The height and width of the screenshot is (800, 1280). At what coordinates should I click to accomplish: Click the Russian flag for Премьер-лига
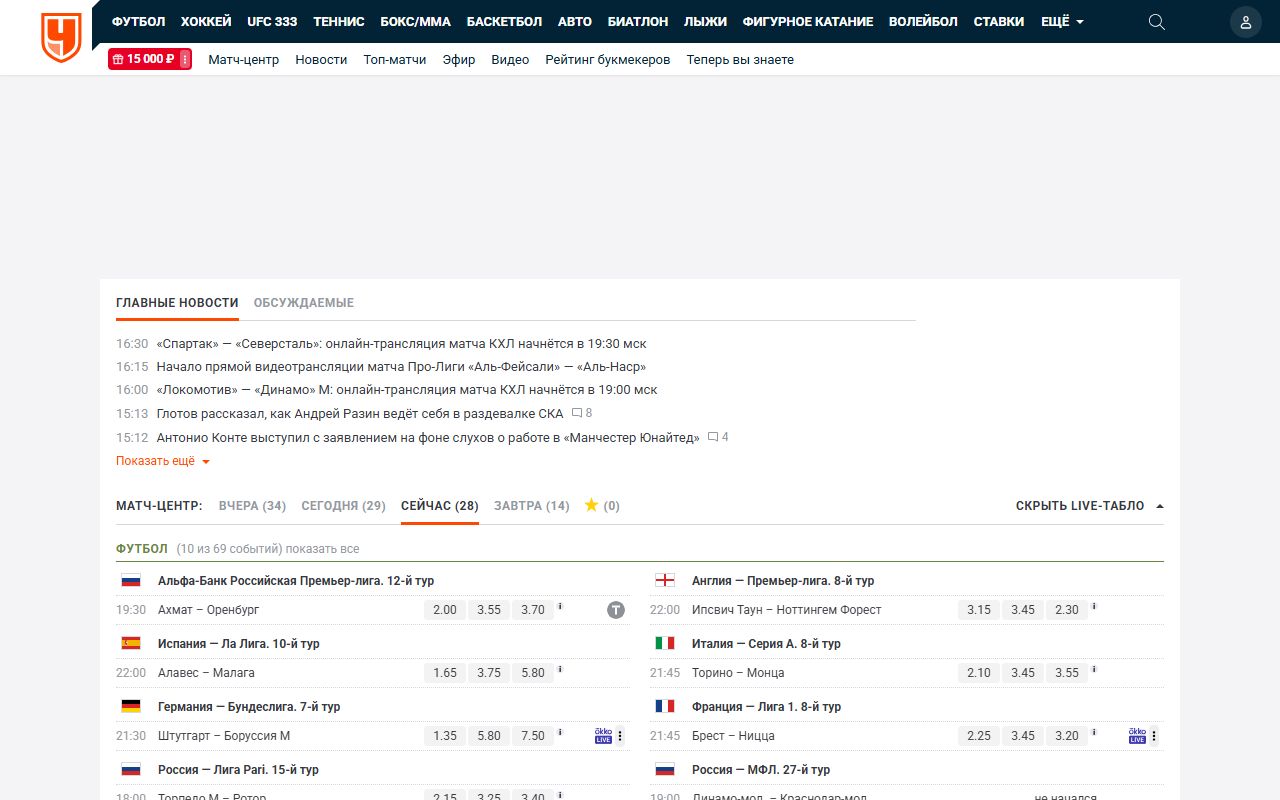131,580
